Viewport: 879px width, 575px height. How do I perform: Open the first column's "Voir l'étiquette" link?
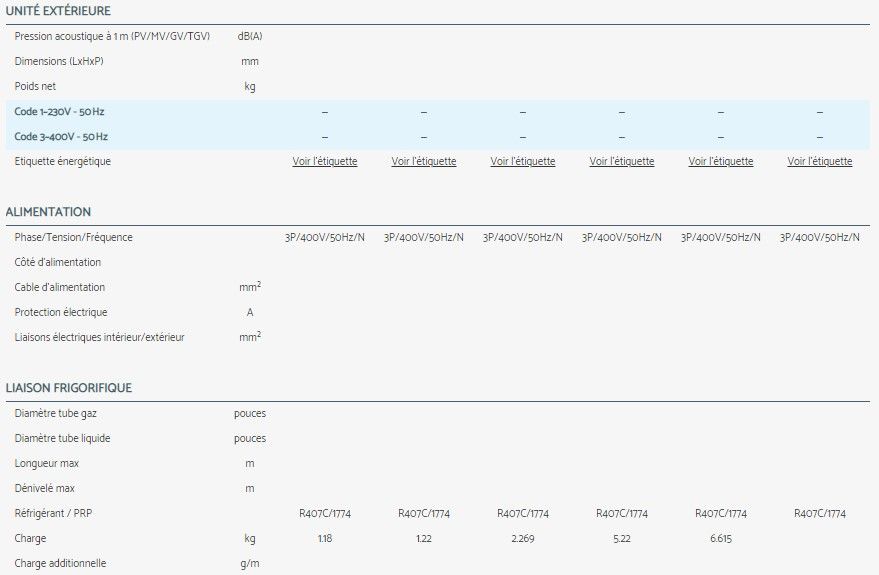click(324, 162)
